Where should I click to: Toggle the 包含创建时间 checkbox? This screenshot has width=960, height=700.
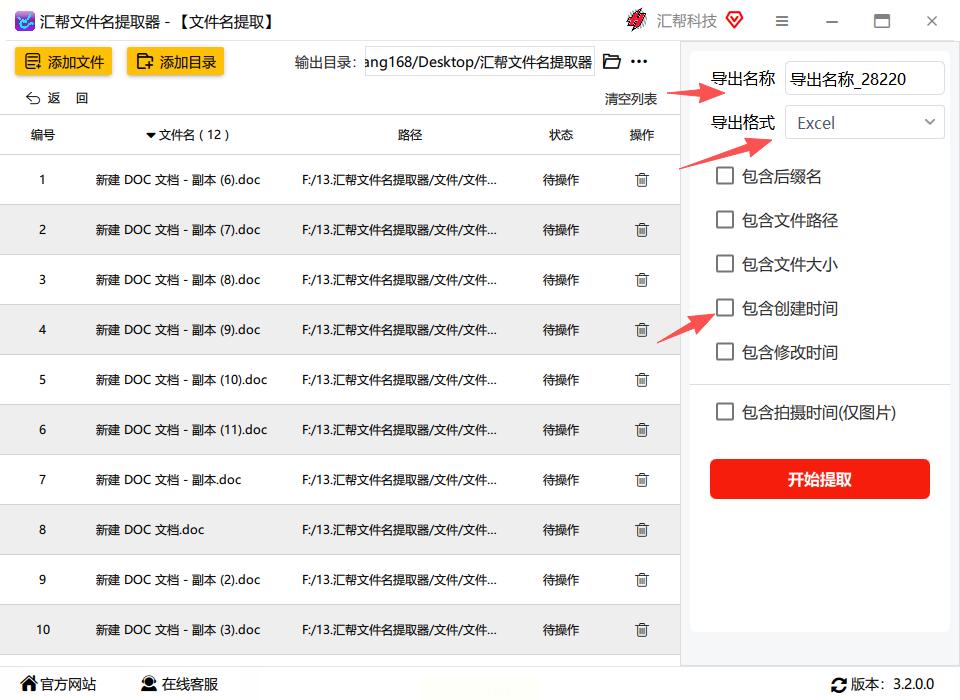click(725, 308)
